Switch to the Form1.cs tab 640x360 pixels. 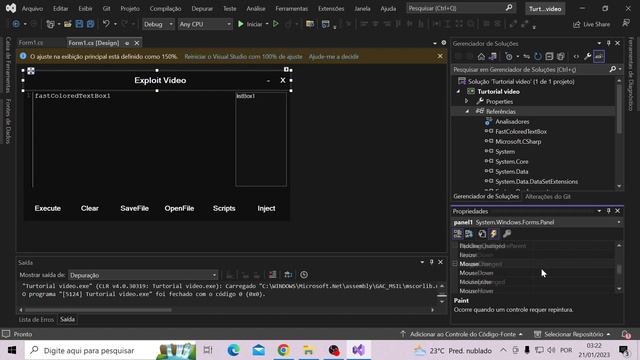[31, 42]
